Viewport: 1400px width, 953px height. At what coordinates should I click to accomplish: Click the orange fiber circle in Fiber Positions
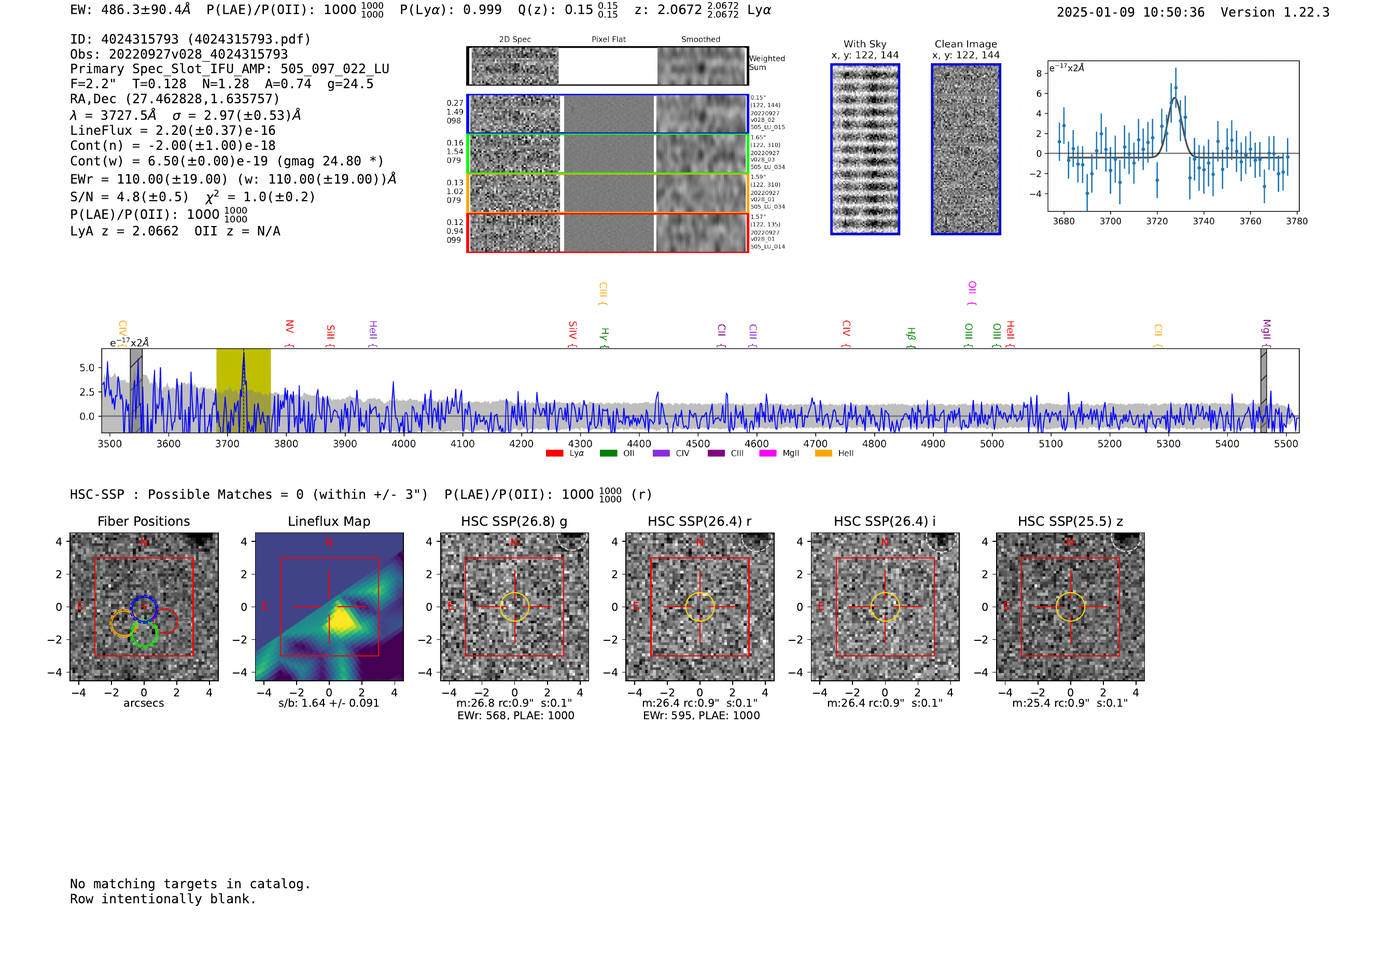(122, 624)
